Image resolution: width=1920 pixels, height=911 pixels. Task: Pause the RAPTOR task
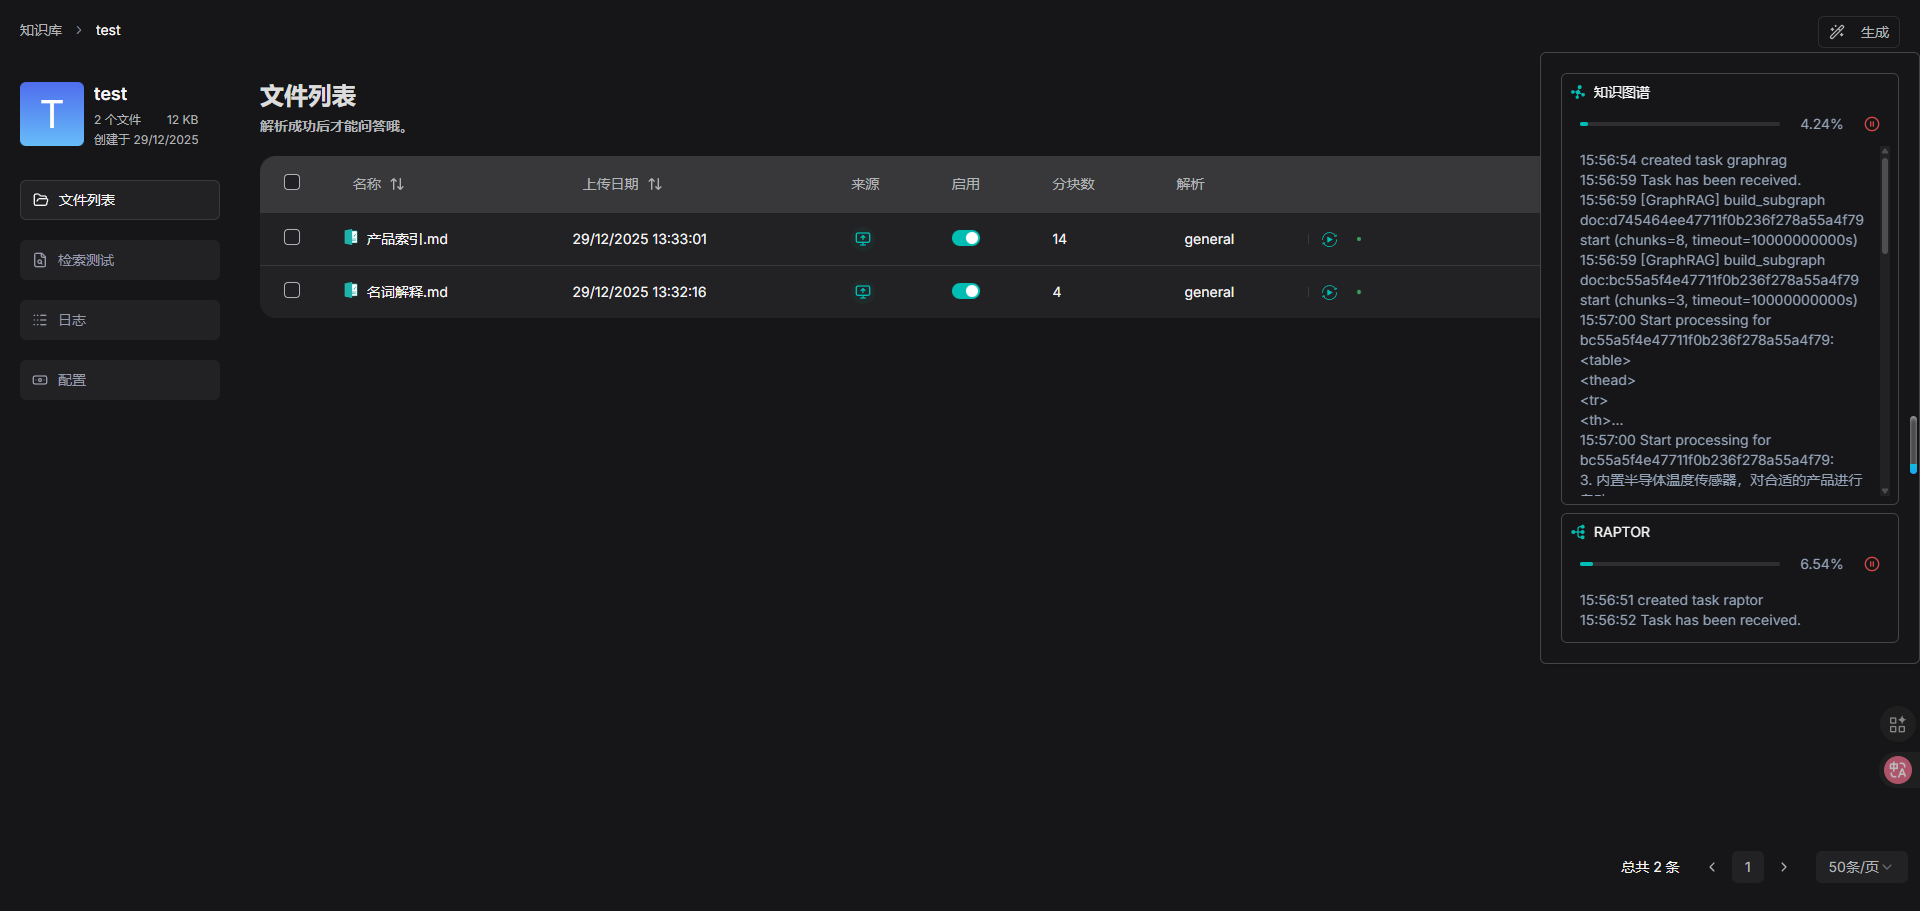[x=1872, y=564]
